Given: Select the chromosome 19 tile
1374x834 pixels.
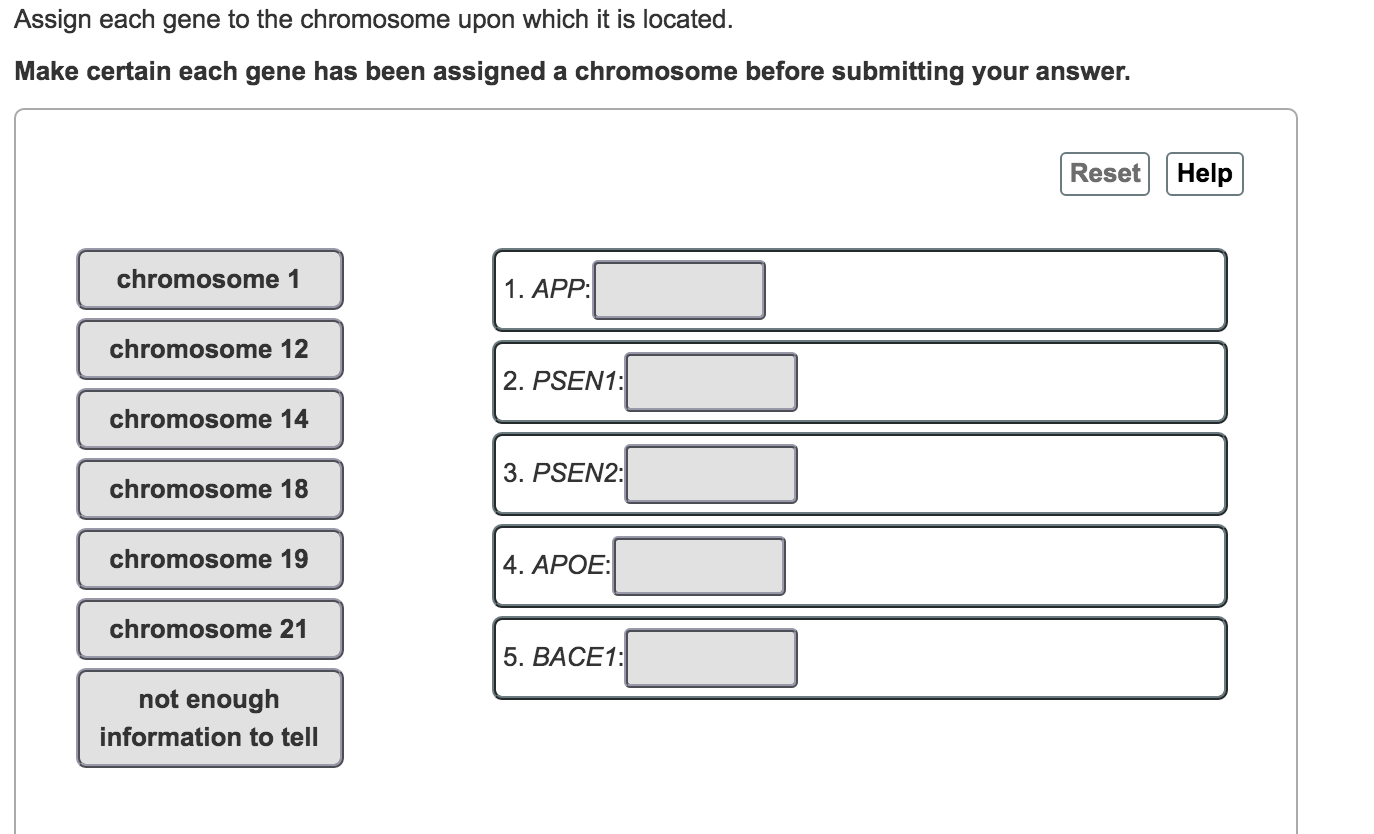Looking at the screenshot, I should tap(209, 559).
